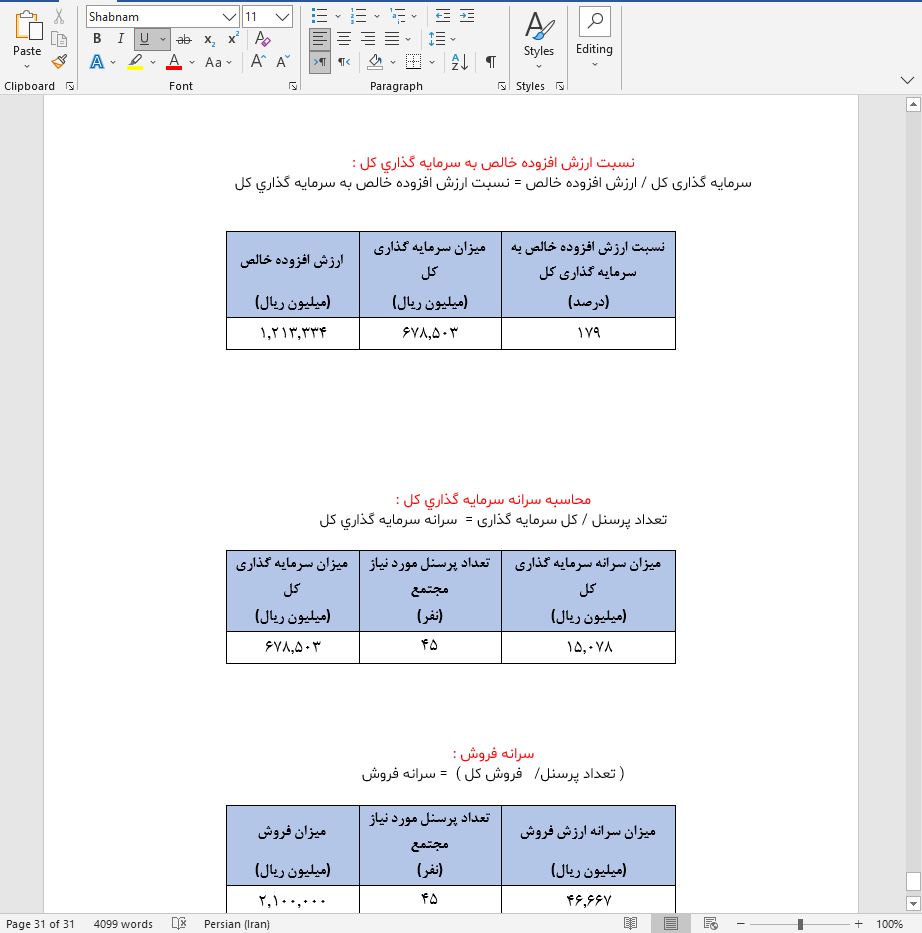Viewport: 922px width, 933px height.
Task: Click Page 31 of 31 indicator
Action: (x=40, y=924)
